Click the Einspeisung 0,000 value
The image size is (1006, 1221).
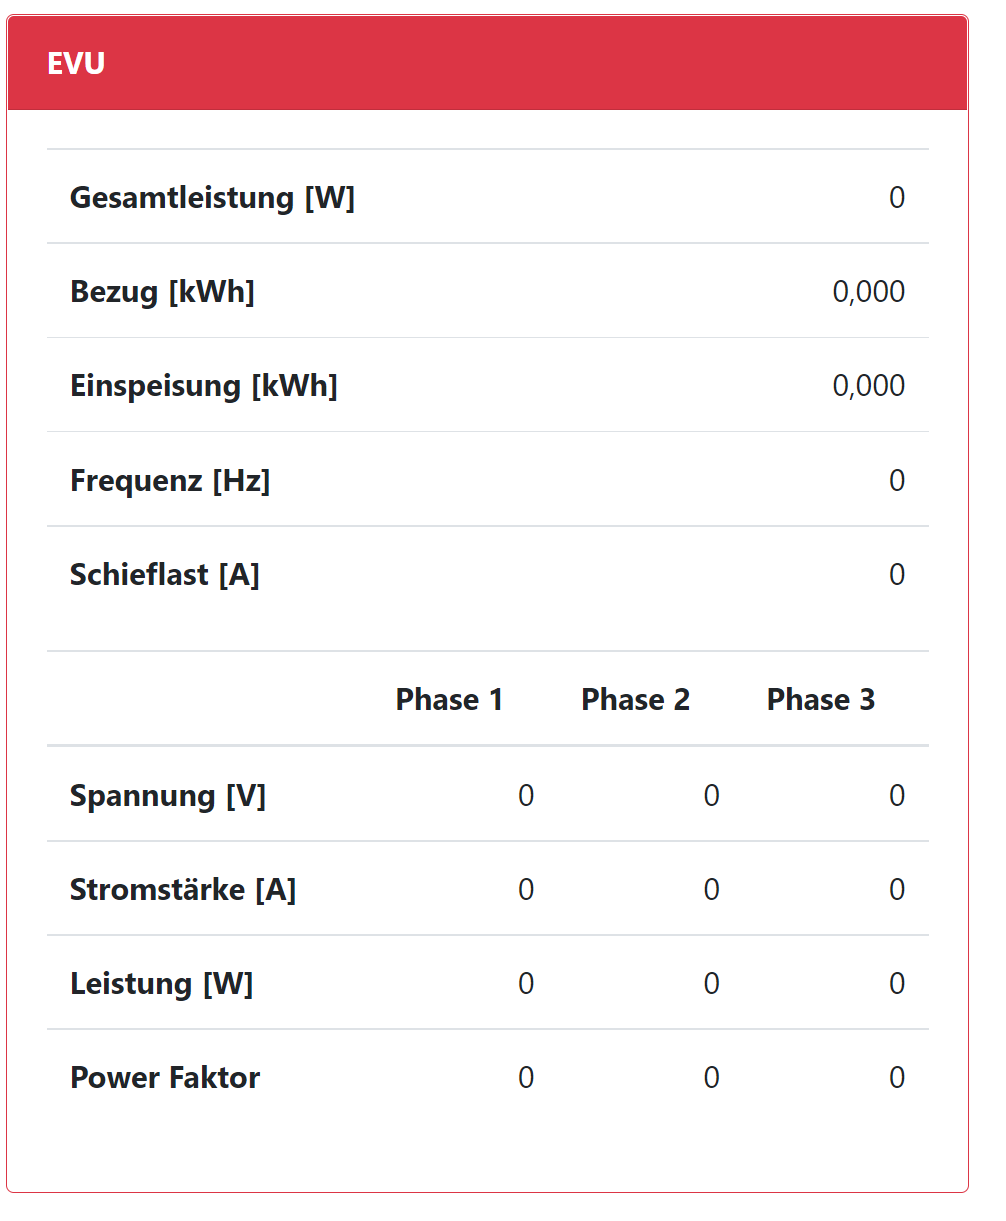tap(868, 386)
